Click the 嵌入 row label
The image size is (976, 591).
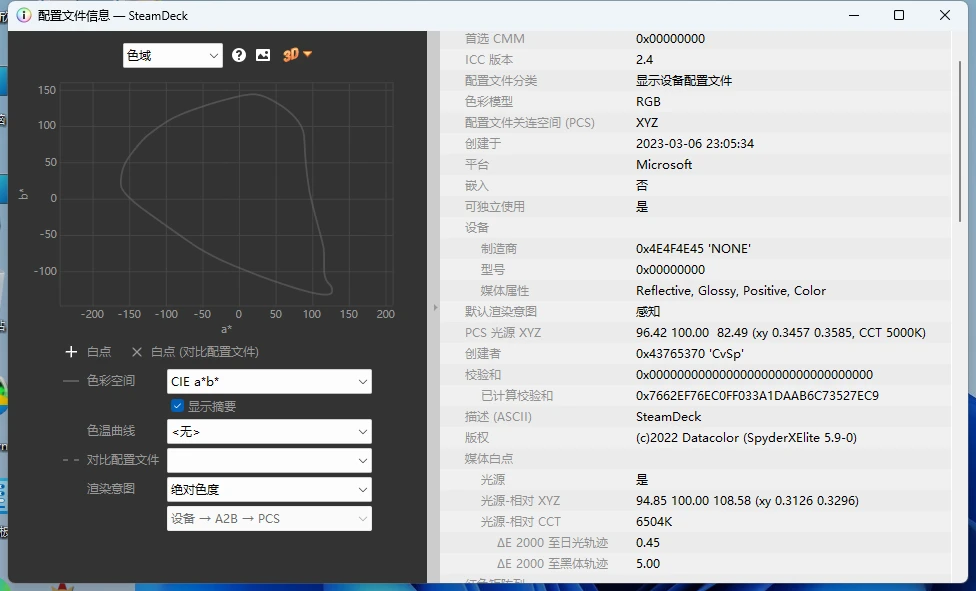pos(477,186)
